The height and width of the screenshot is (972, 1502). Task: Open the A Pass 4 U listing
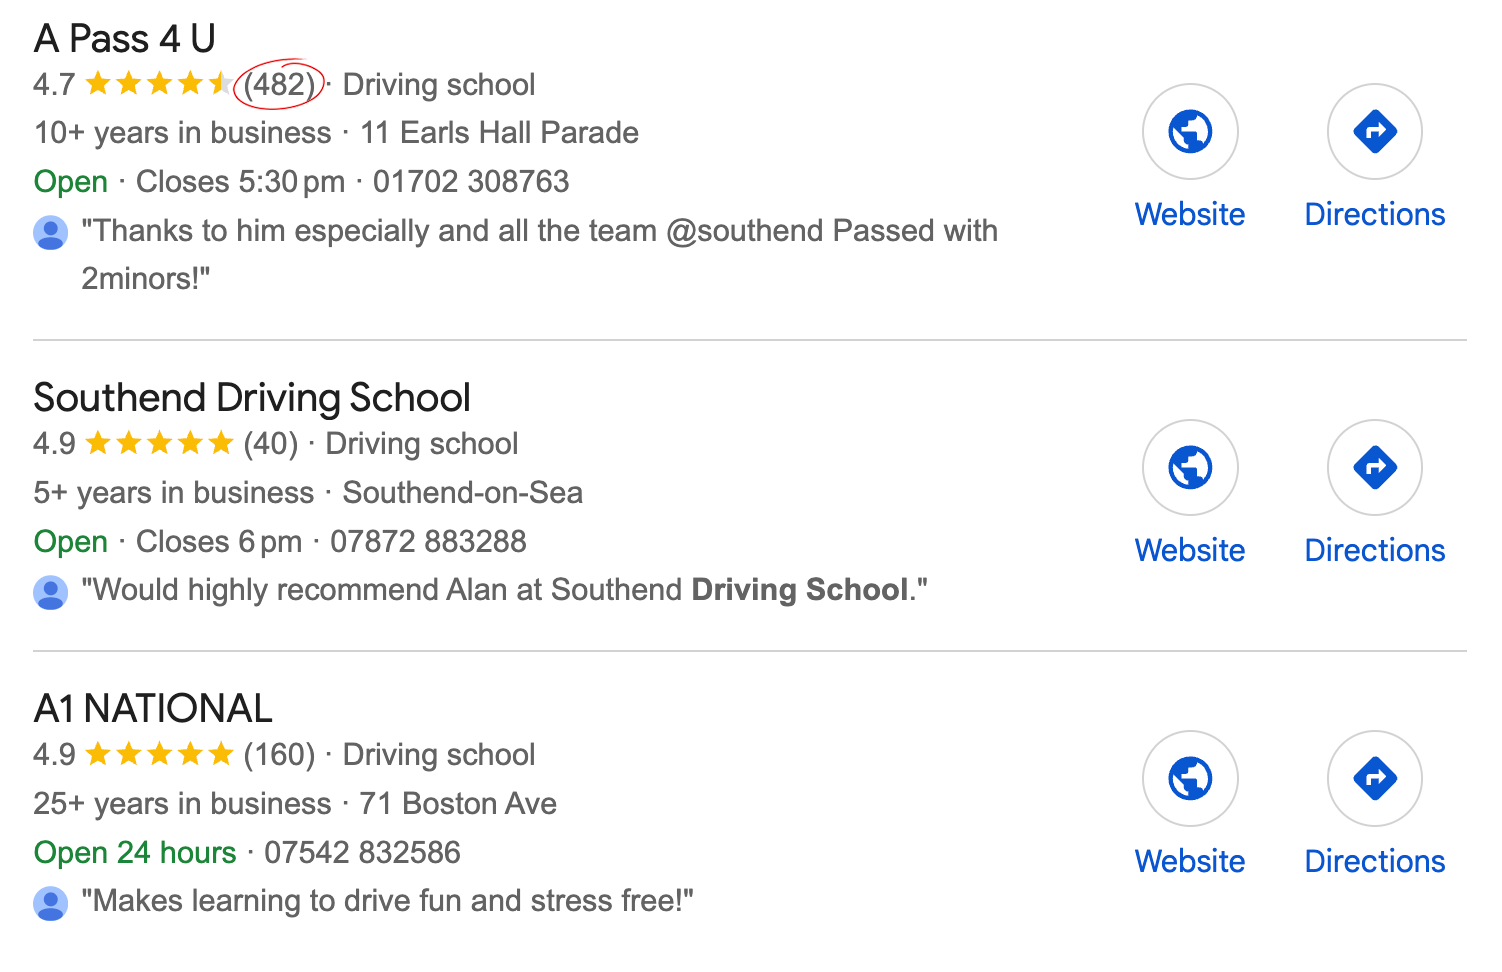(x=124, y=38)
